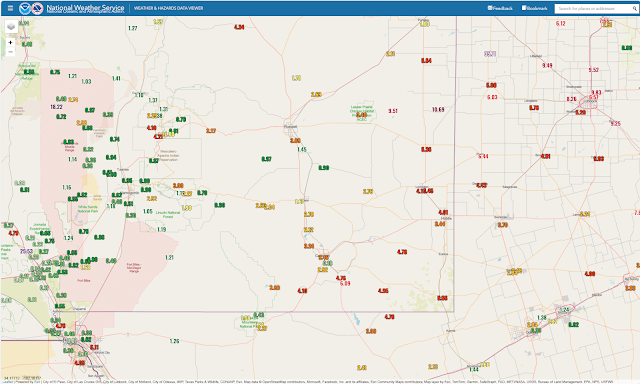The width and height of the screenshot is (640, 384).
Task: Select the 9.25 observation value
Action: point(616,124)
